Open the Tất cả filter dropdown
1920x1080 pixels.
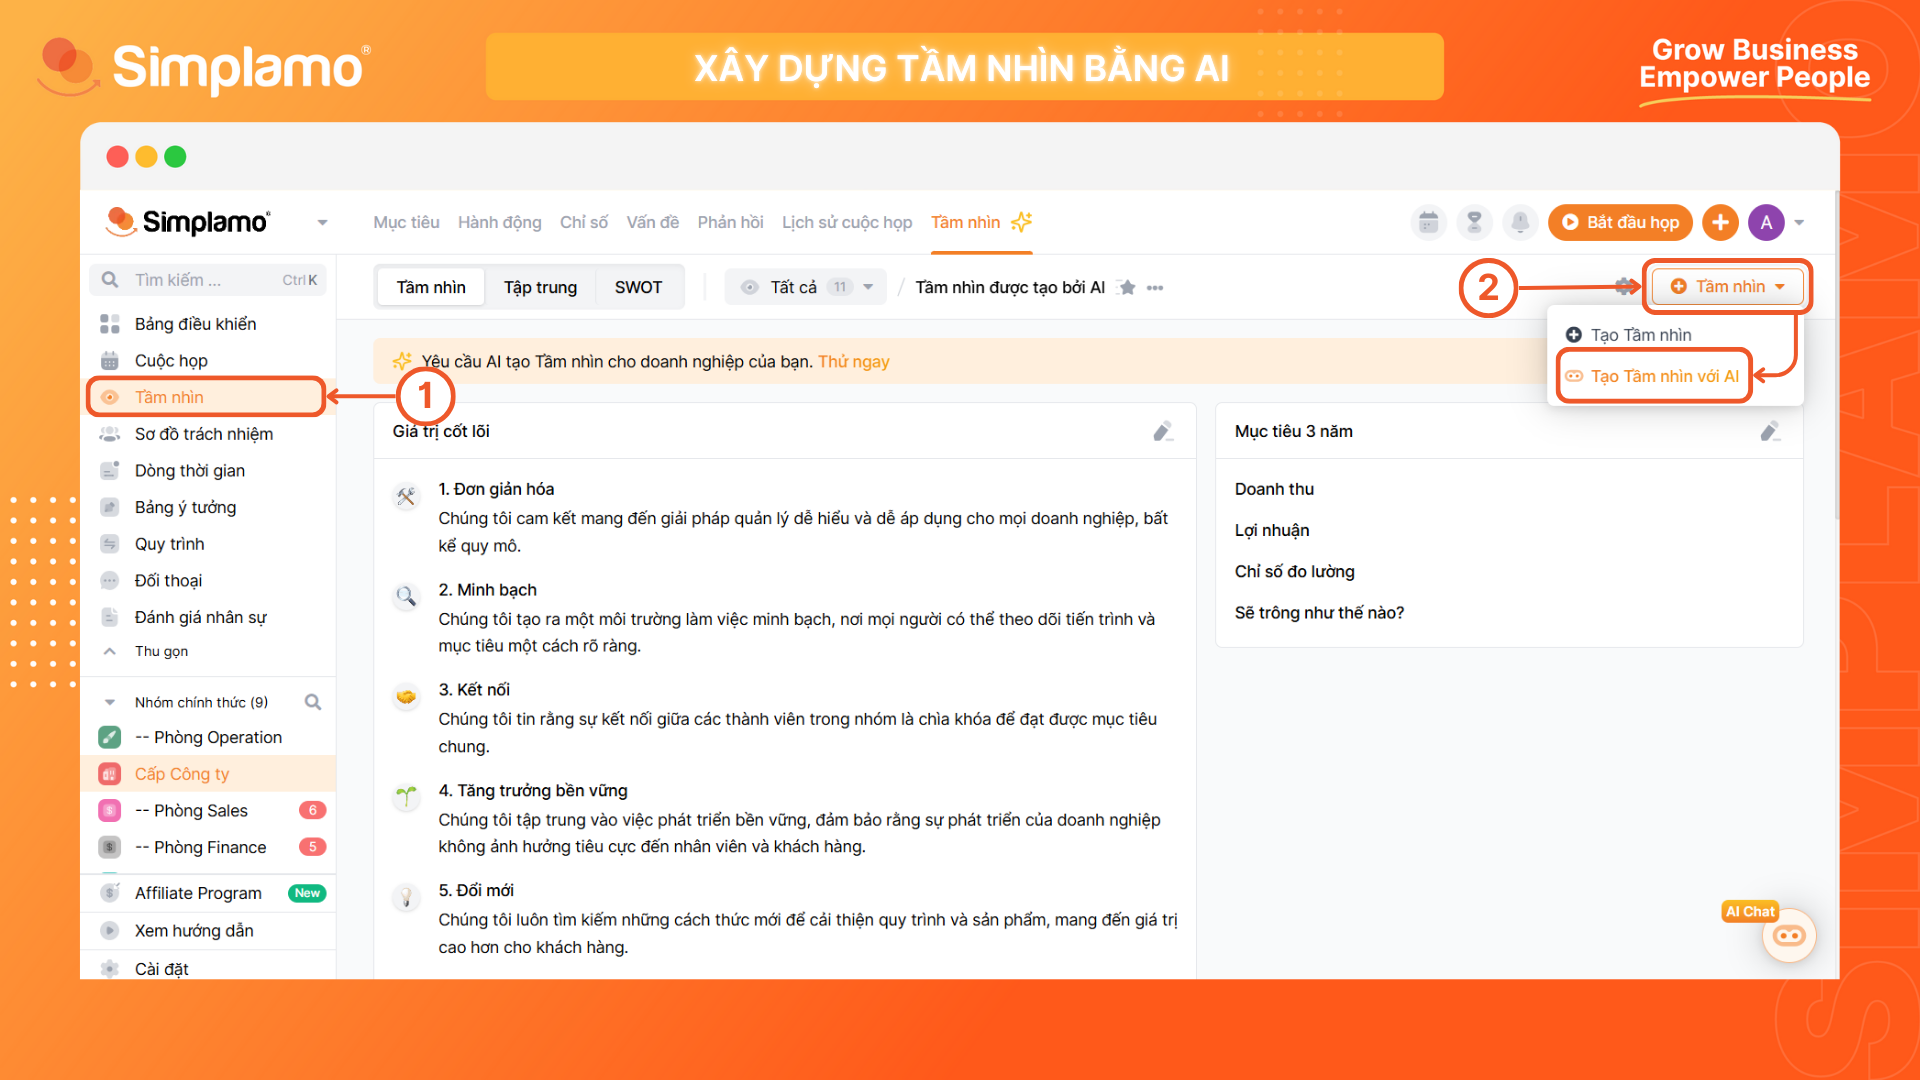click(x=806, y=287)
